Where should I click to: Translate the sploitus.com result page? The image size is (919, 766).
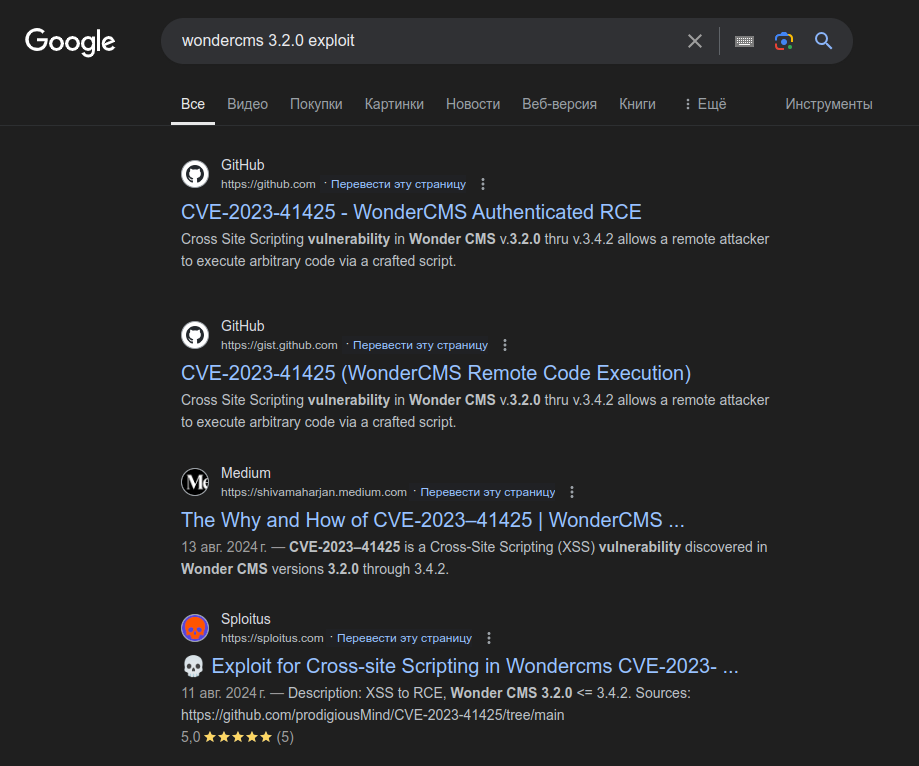pos(404,638)
